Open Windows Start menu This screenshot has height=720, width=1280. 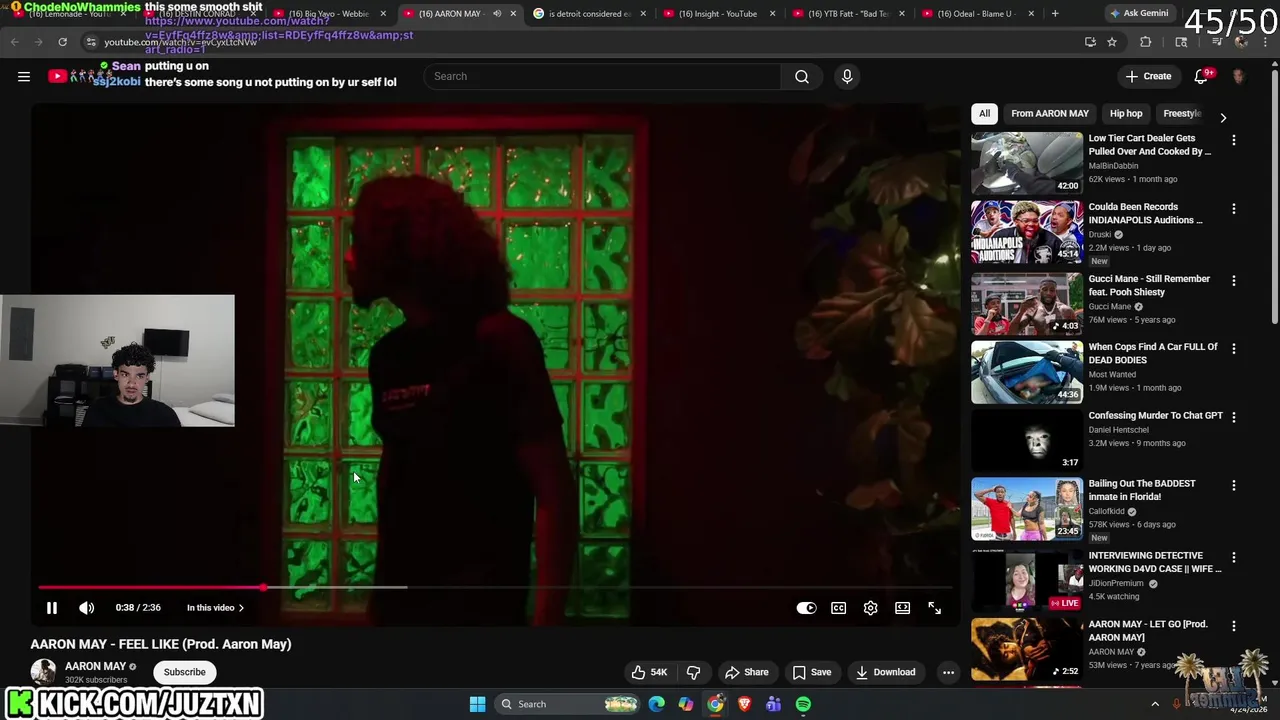click(477, 704)
